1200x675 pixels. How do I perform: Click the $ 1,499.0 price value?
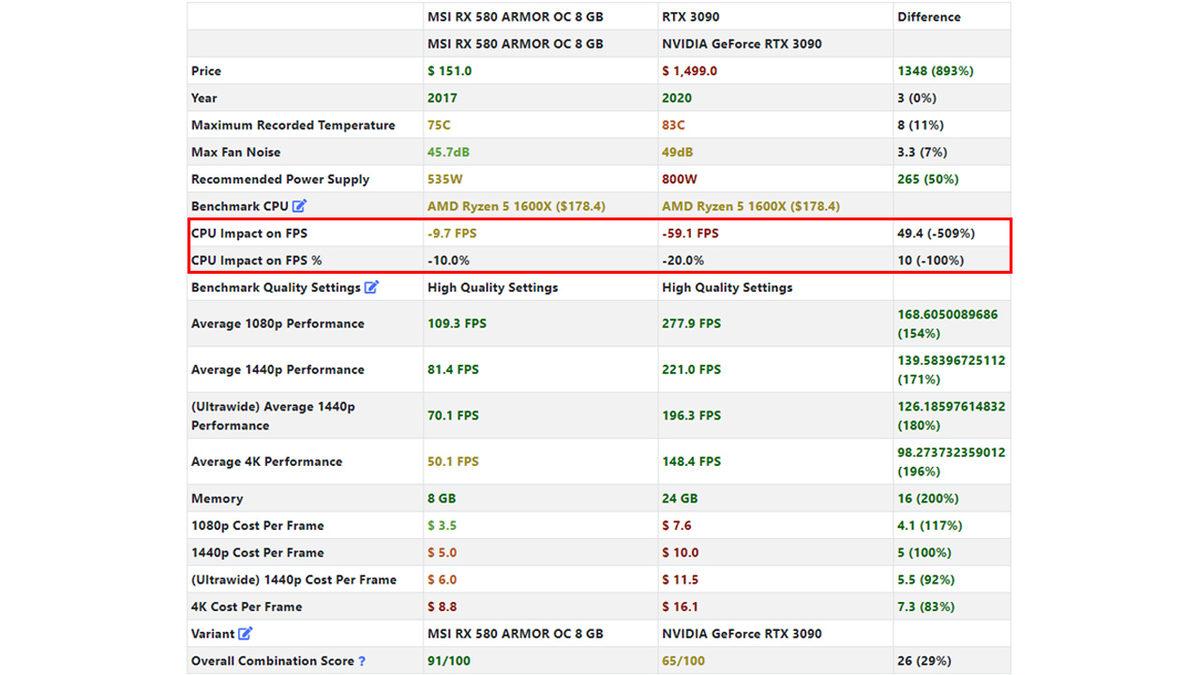pos(689,71)
